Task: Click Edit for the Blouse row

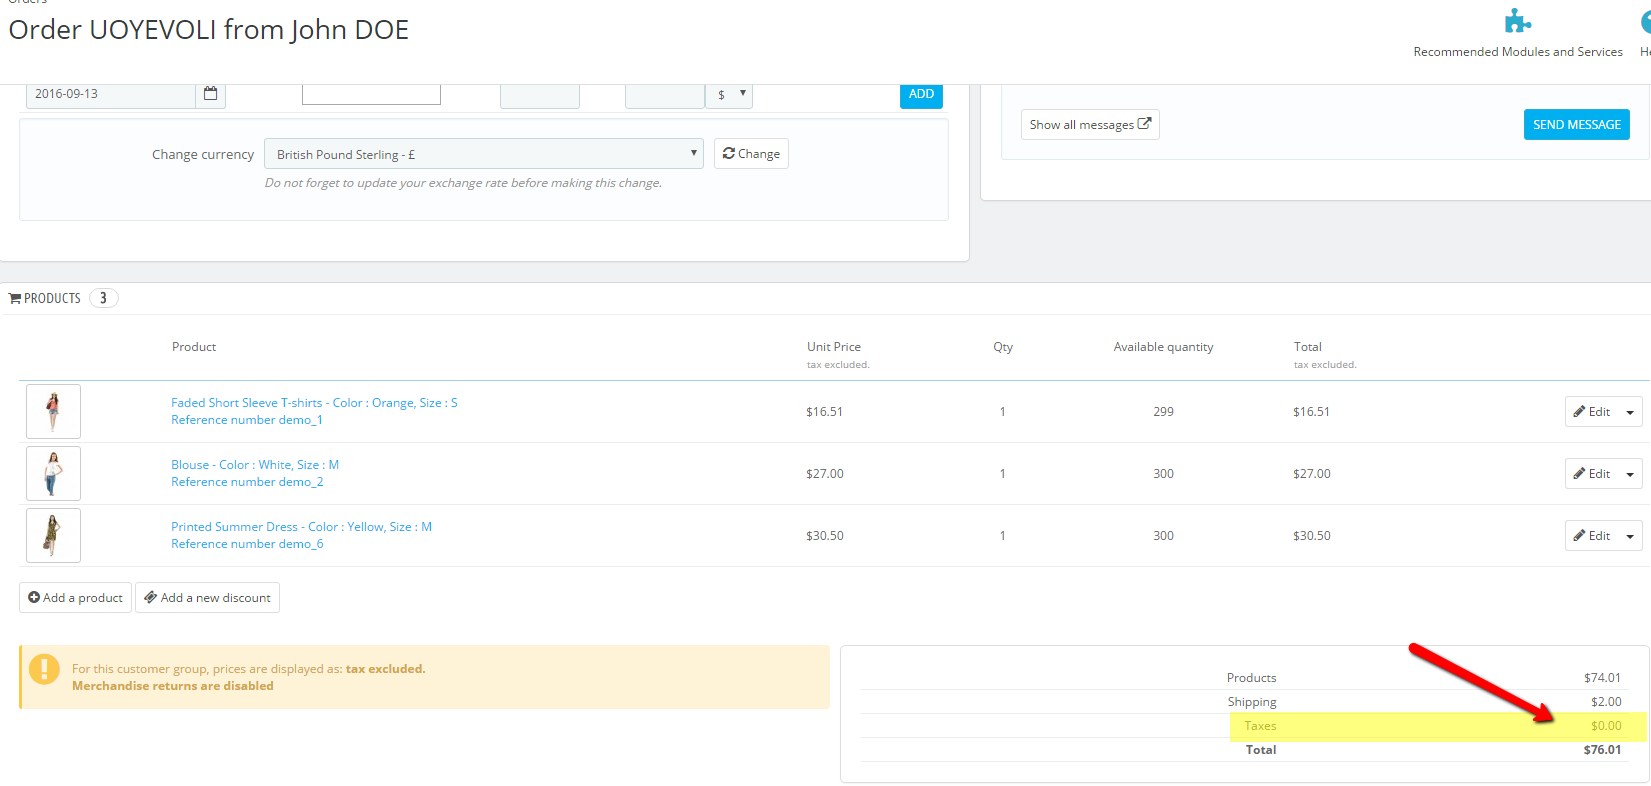Action: (x=1591, y=474)
